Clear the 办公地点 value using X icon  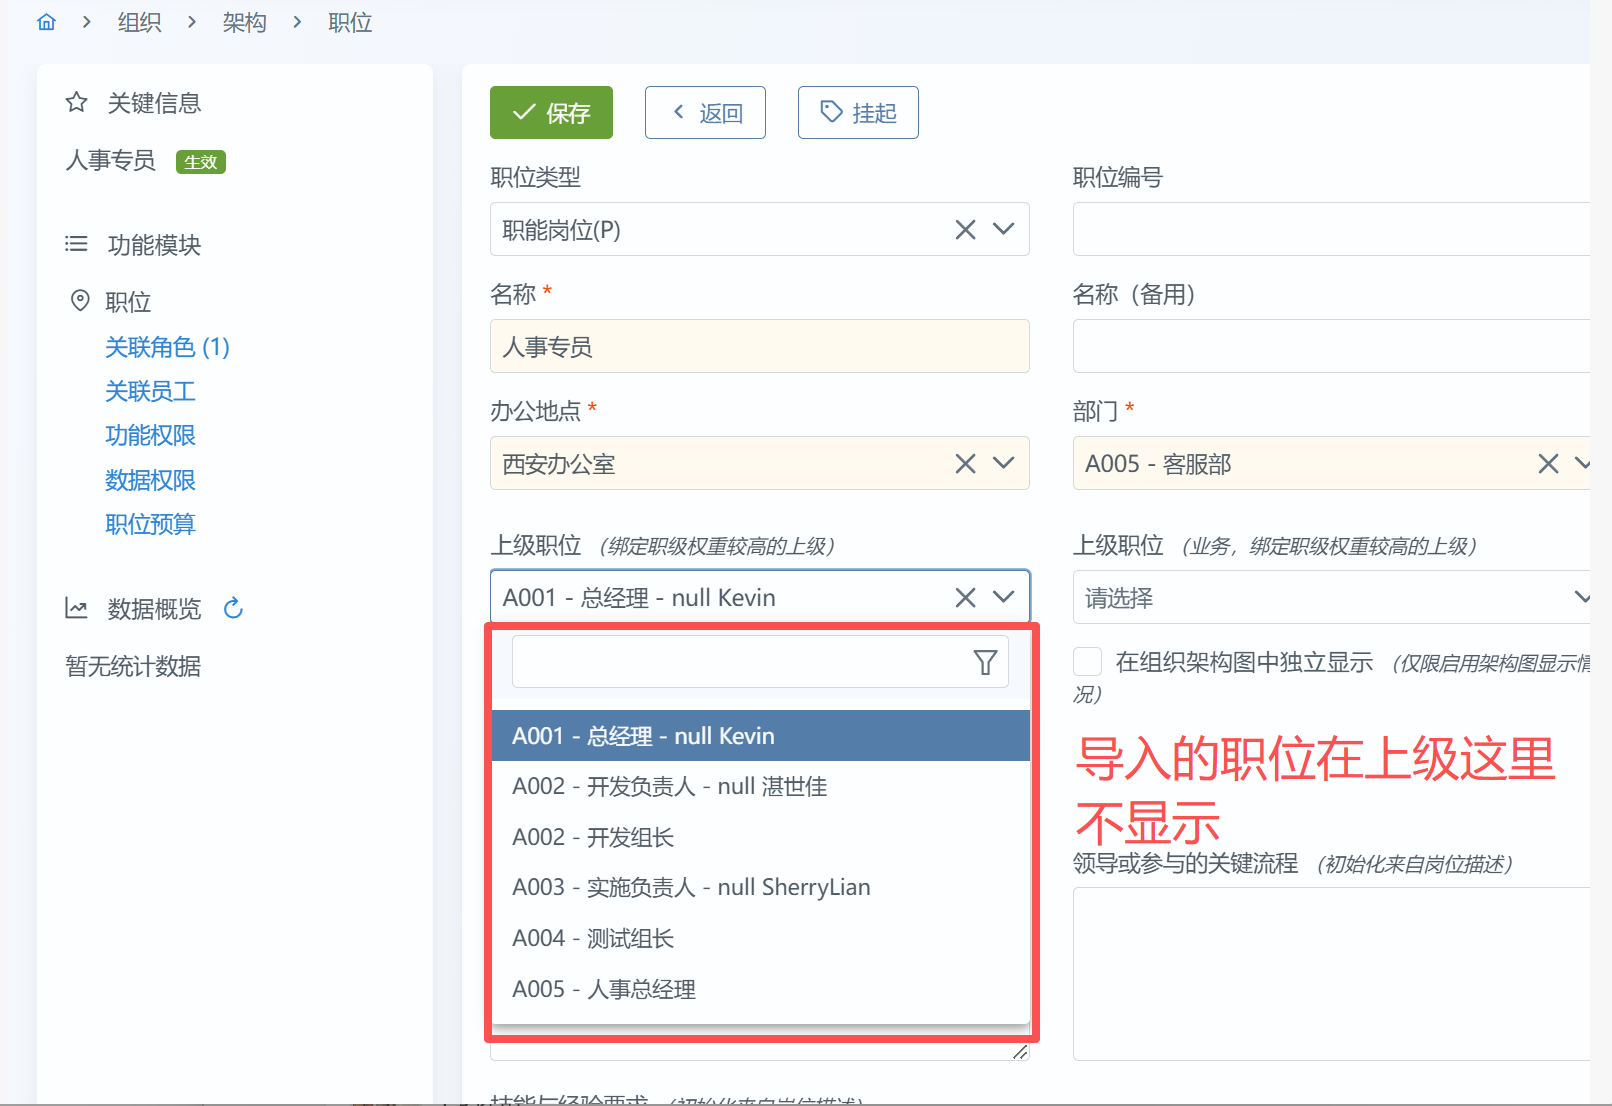pyautogui.click(x=965, y=464)
